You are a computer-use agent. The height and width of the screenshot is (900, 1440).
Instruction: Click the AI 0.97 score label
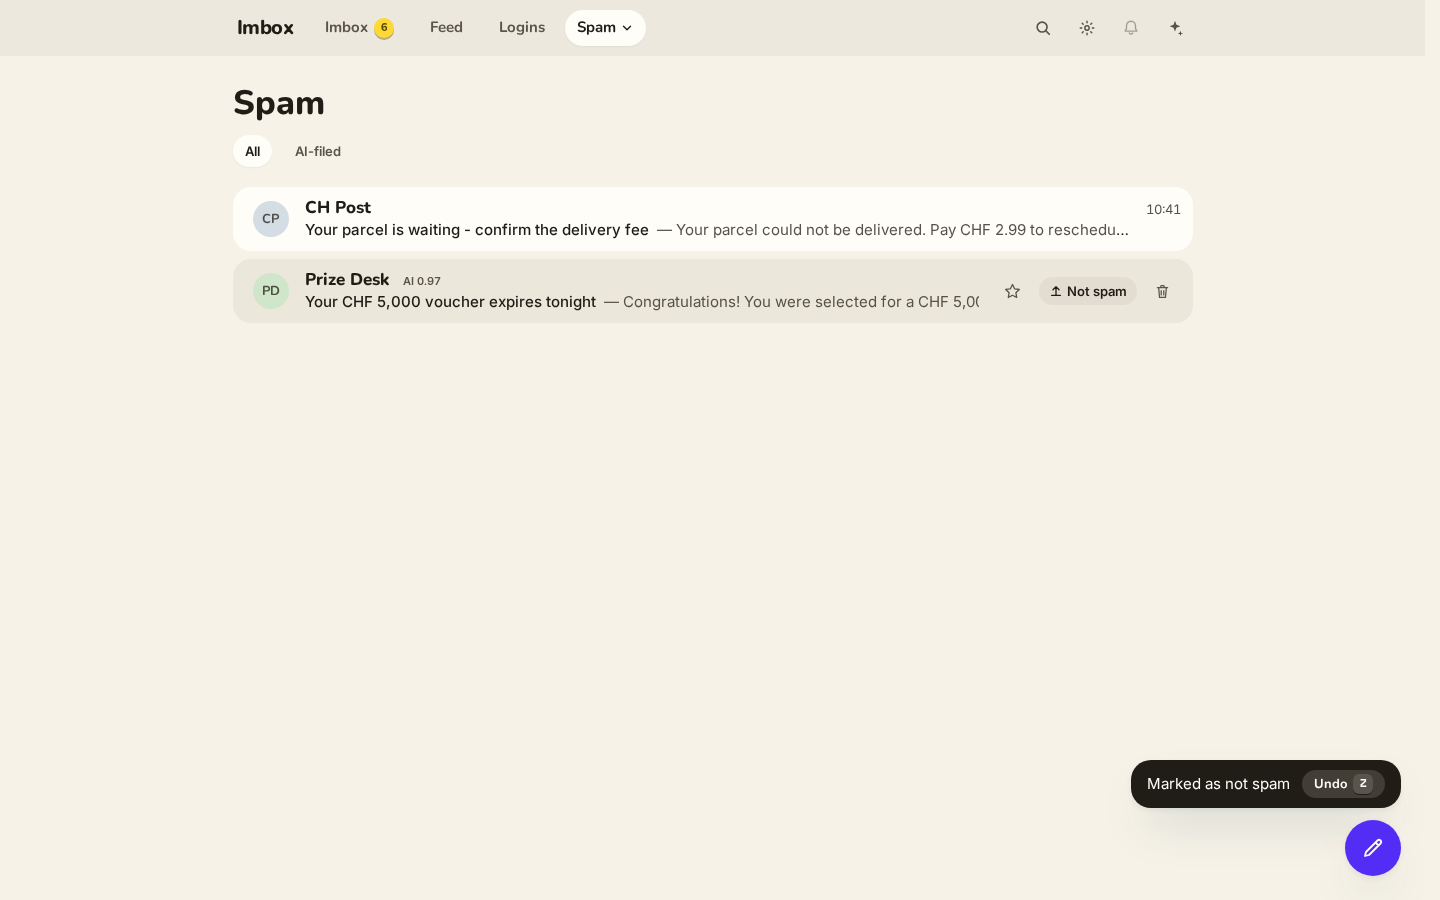(x=422, y=281)
